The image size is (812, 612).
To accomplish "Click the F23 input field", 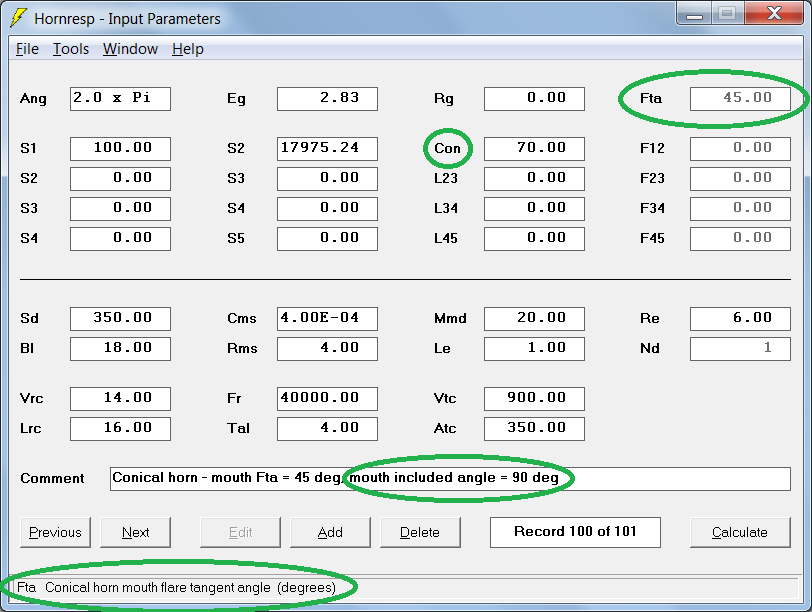I will pyautogui.click(x=740, y=179).
